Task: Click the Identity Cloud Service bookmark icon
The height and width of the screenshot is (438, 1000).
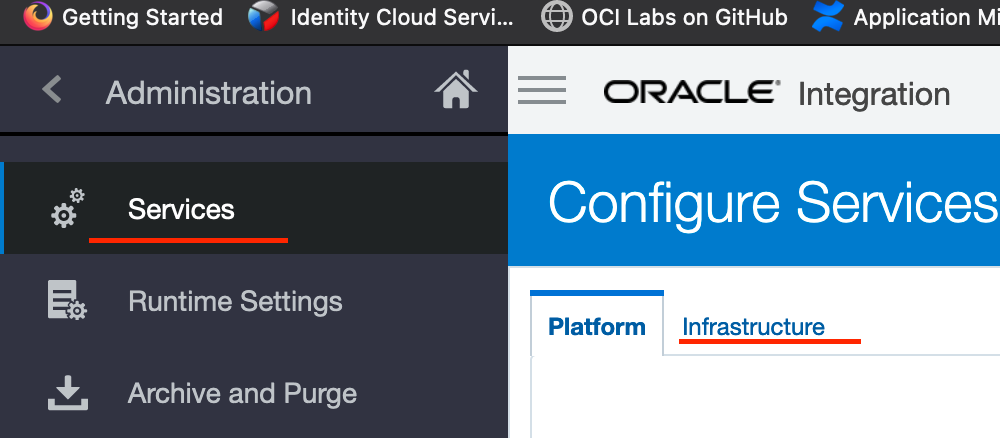Action: tap(264, 16)
